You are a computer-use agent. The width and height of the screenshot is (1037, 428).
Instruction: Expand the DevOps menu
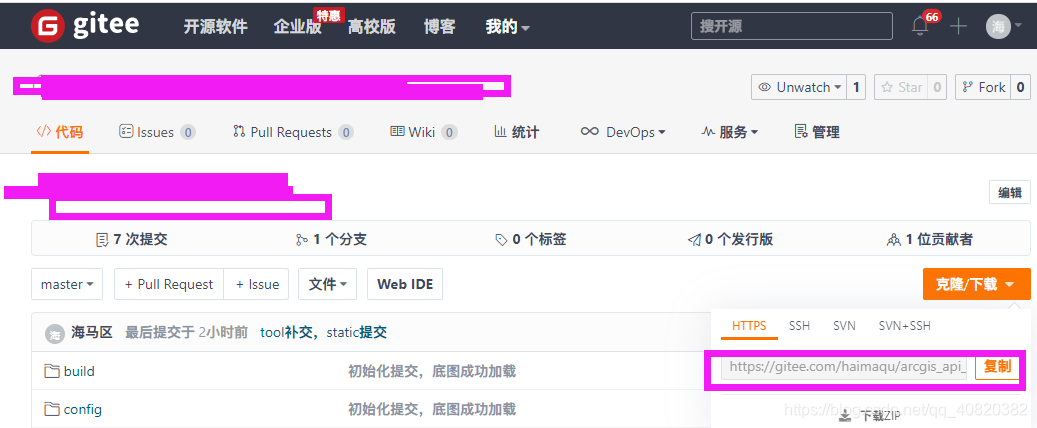click(x=622, y=132)
